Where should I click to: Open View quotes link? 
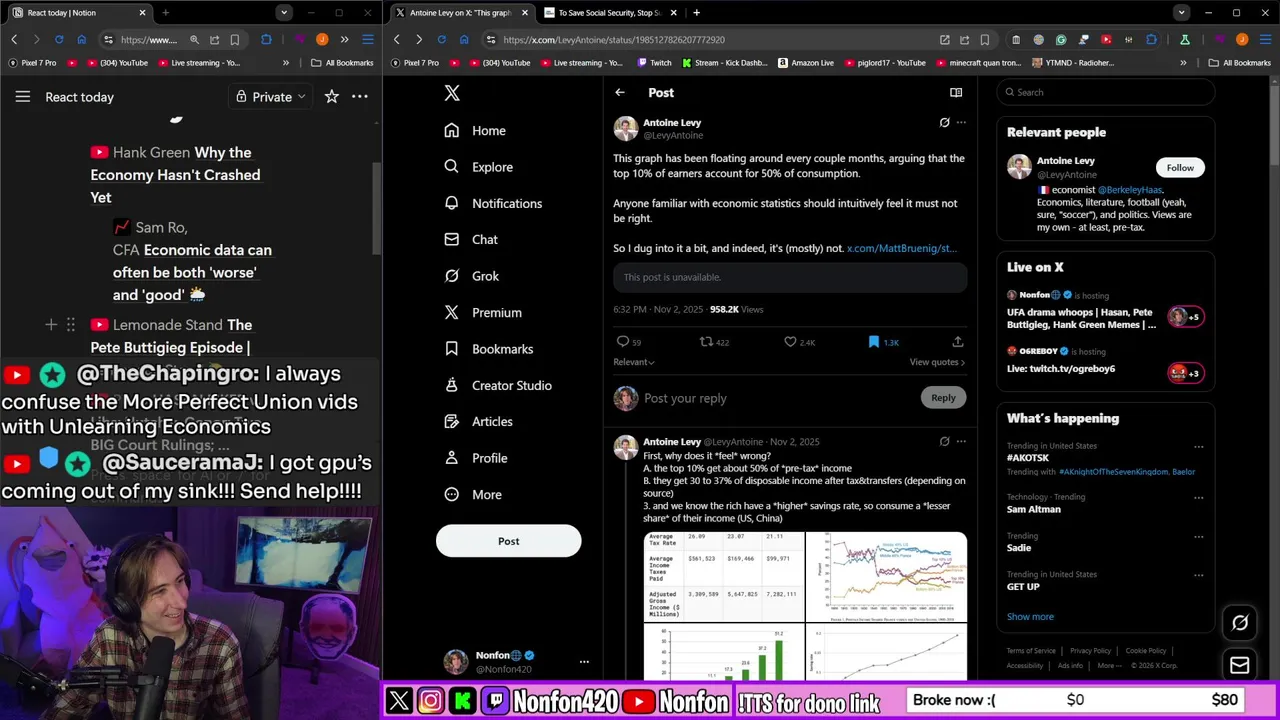click(x=937, y=362)
